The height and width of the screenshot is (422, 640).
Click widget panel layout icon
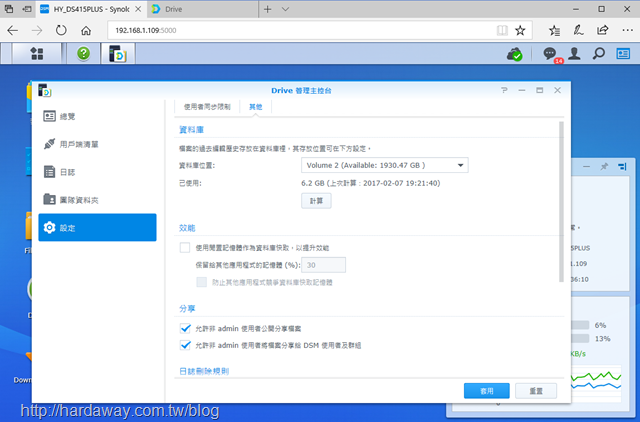point(622,167)
